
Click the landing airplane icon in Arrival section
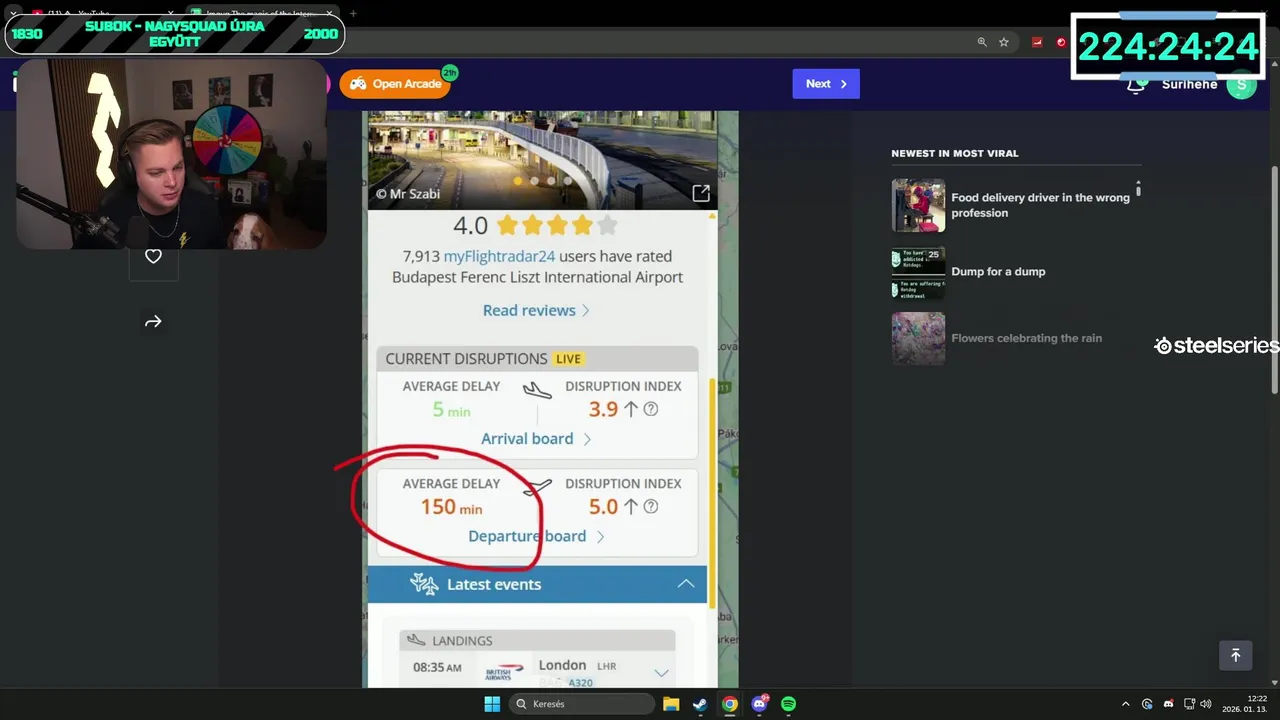pos(537,391)
